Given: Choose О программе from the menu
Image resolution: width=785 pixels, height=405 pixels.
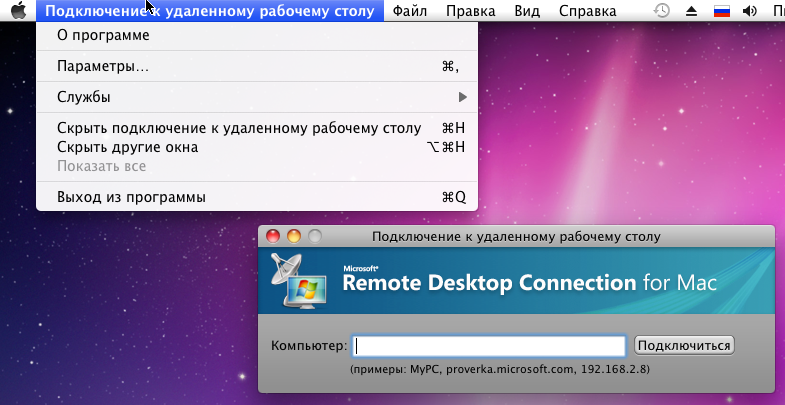Looking at the screenshot, I should (x=257, y=36).
